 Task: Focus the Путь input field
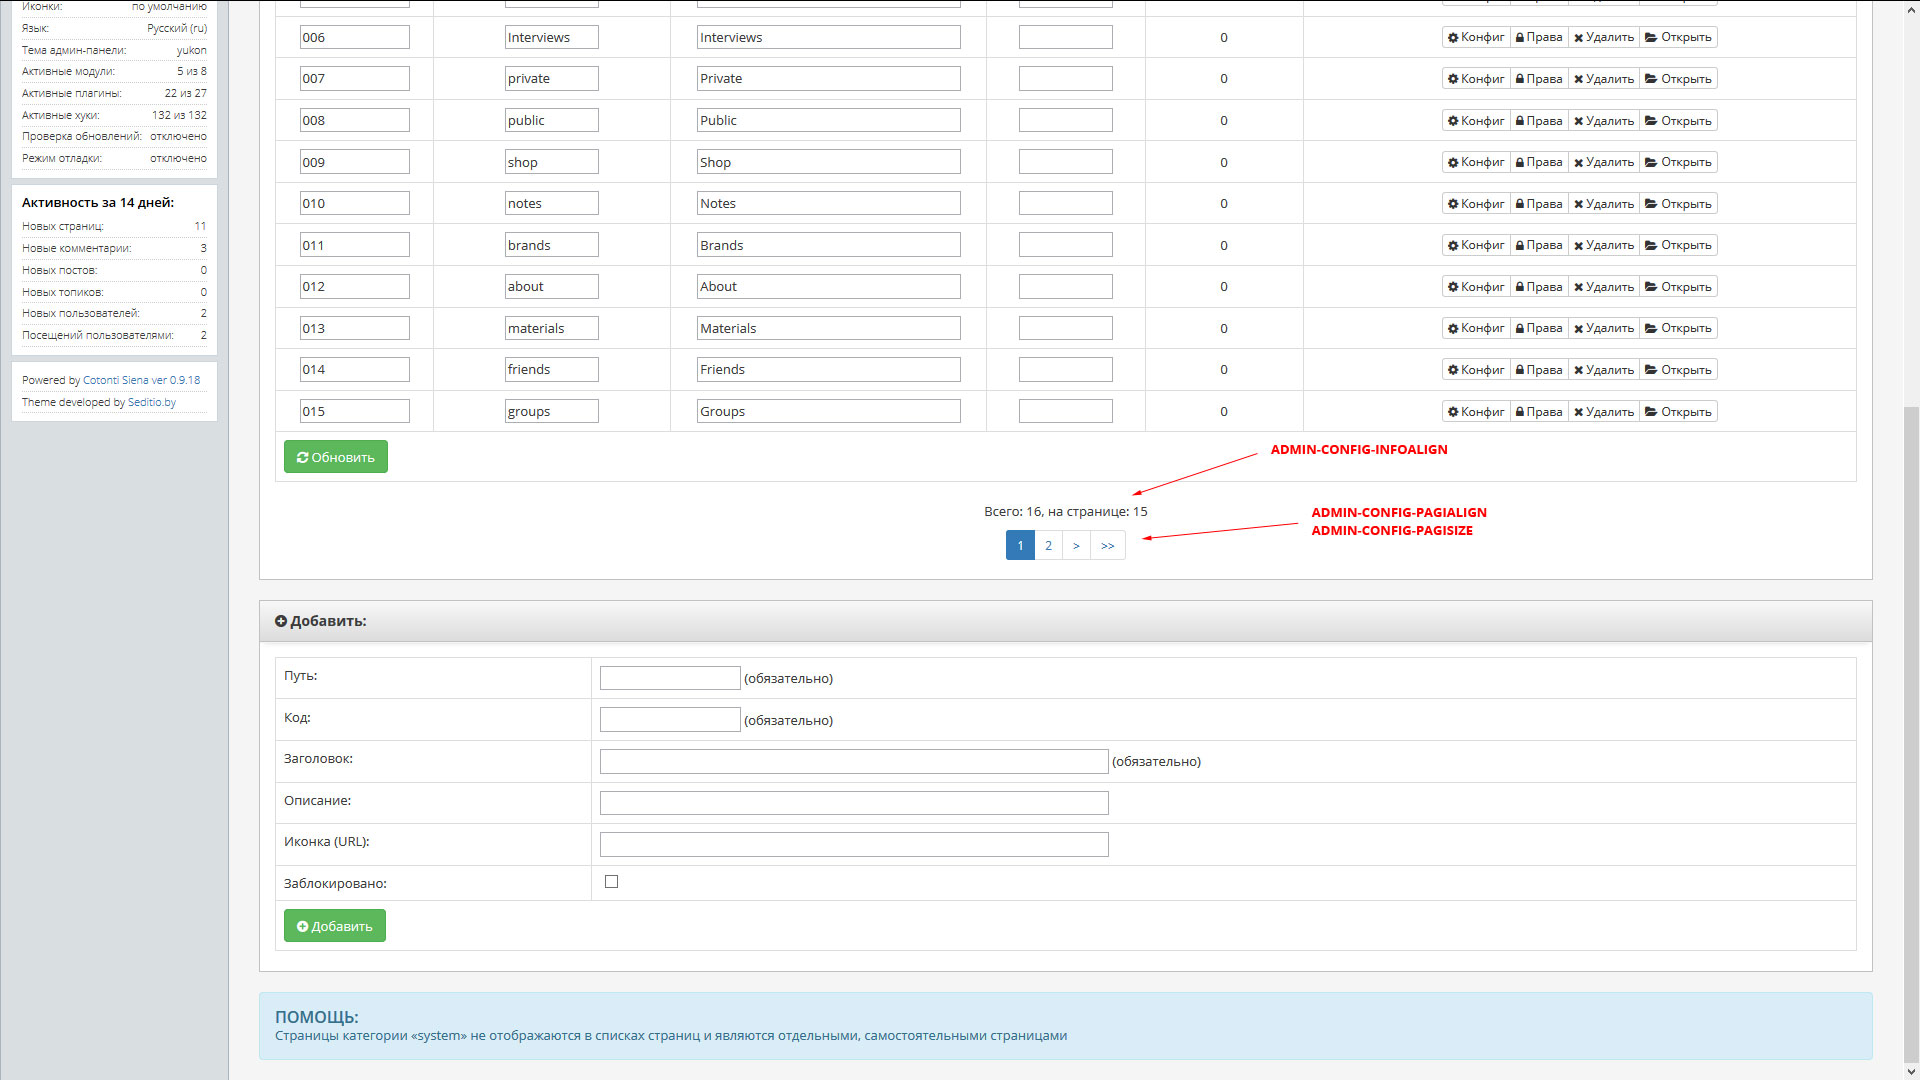pos(669,678)
